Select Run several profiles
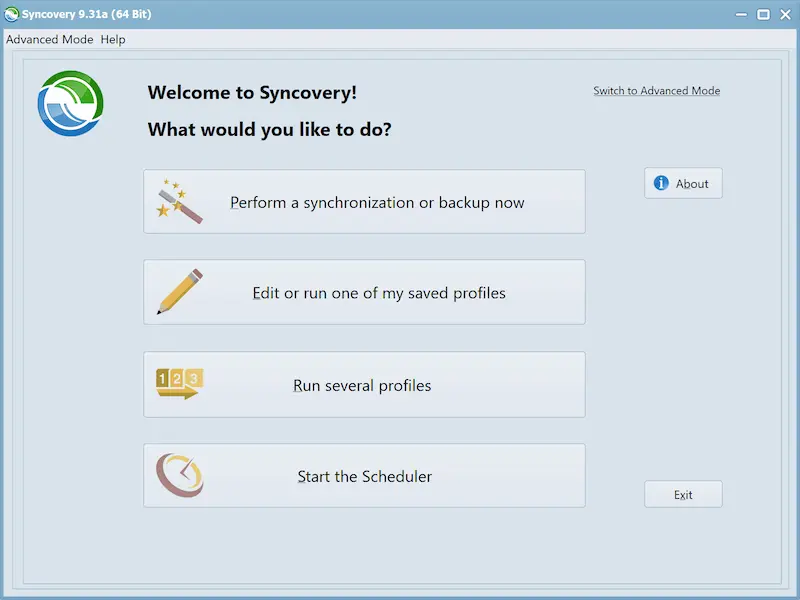The image size is (800, 600). pyautogui.click(x=364, y=384)
